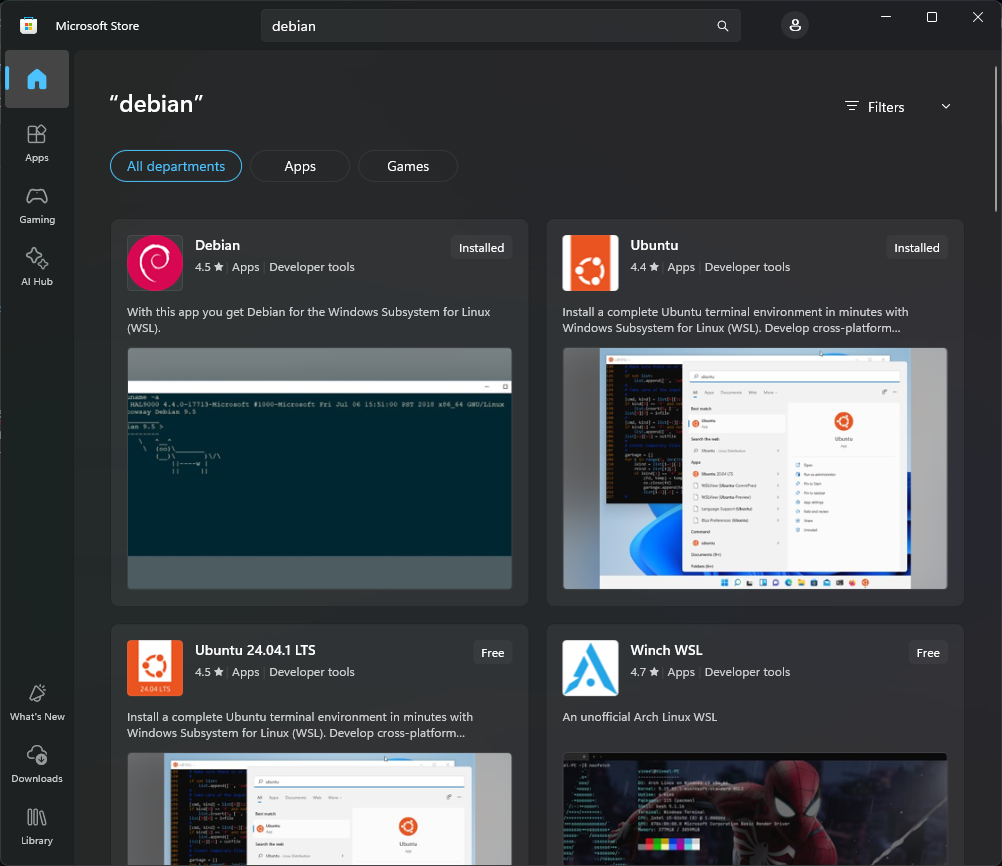Click the Debian swirl app icon
This screenshot has width=1002, height=866.
click(155, 263)
